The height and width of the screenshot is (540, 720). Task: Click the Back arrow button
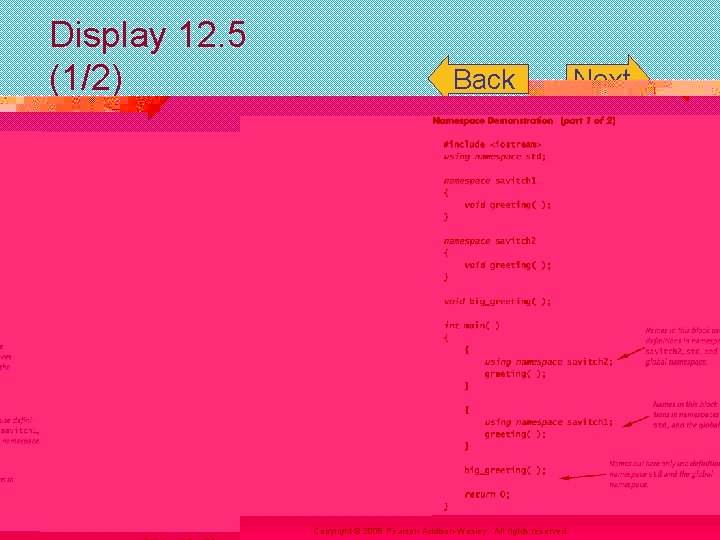[x=478, y=77]
